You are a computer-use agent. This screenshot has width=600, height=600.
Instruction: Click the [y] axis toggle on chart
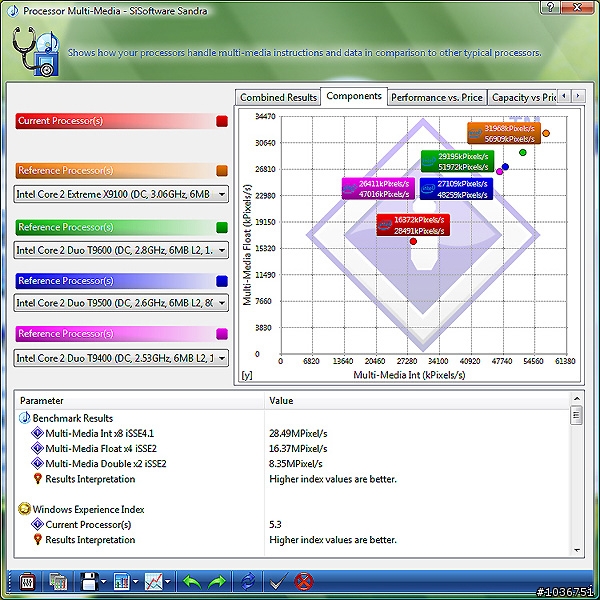pyautogui.click(x=247, y=375)
